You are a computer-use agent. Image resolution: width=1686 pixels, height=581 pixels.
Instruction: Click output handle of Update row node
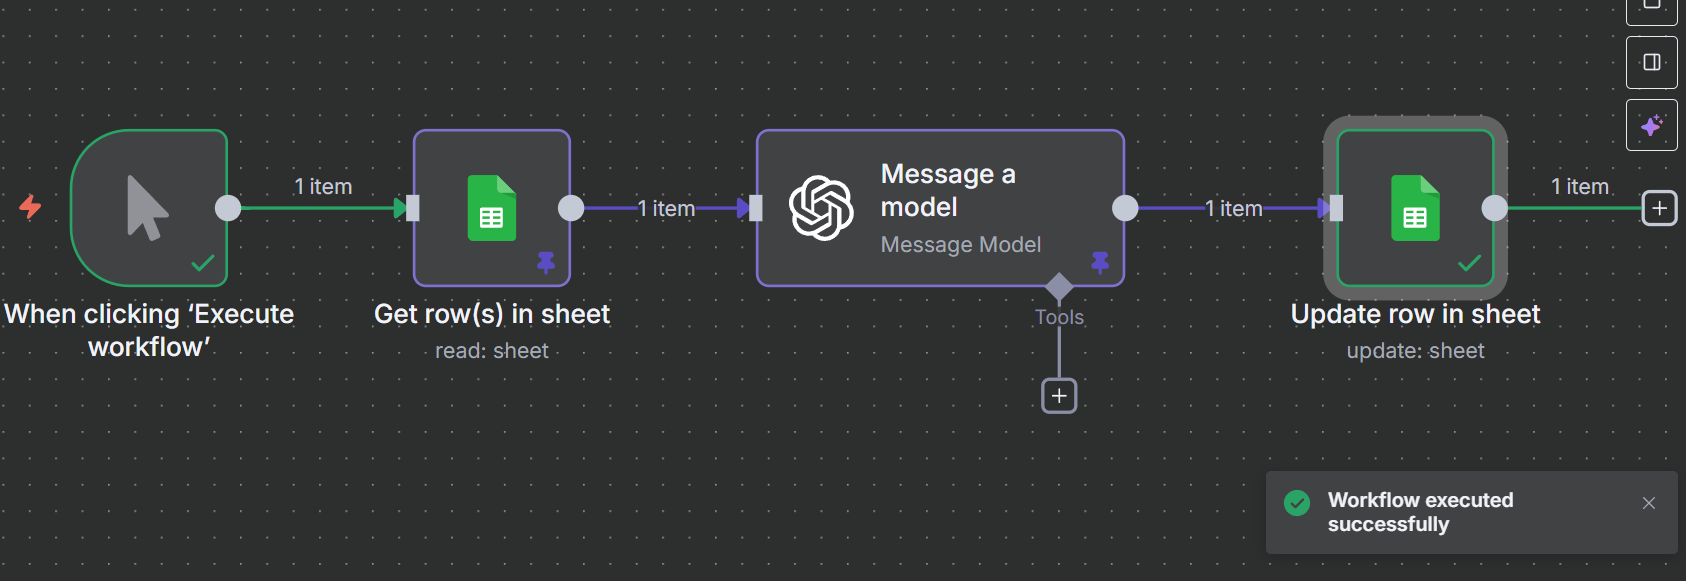point(1494,208)
